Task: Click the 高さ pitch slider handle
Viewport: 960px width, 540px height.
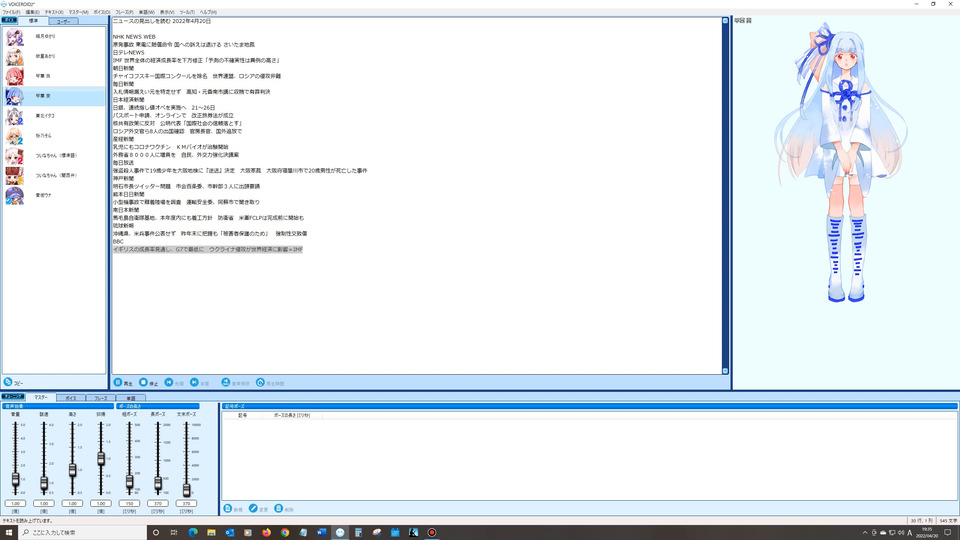Action: click(x=72, y=470)
